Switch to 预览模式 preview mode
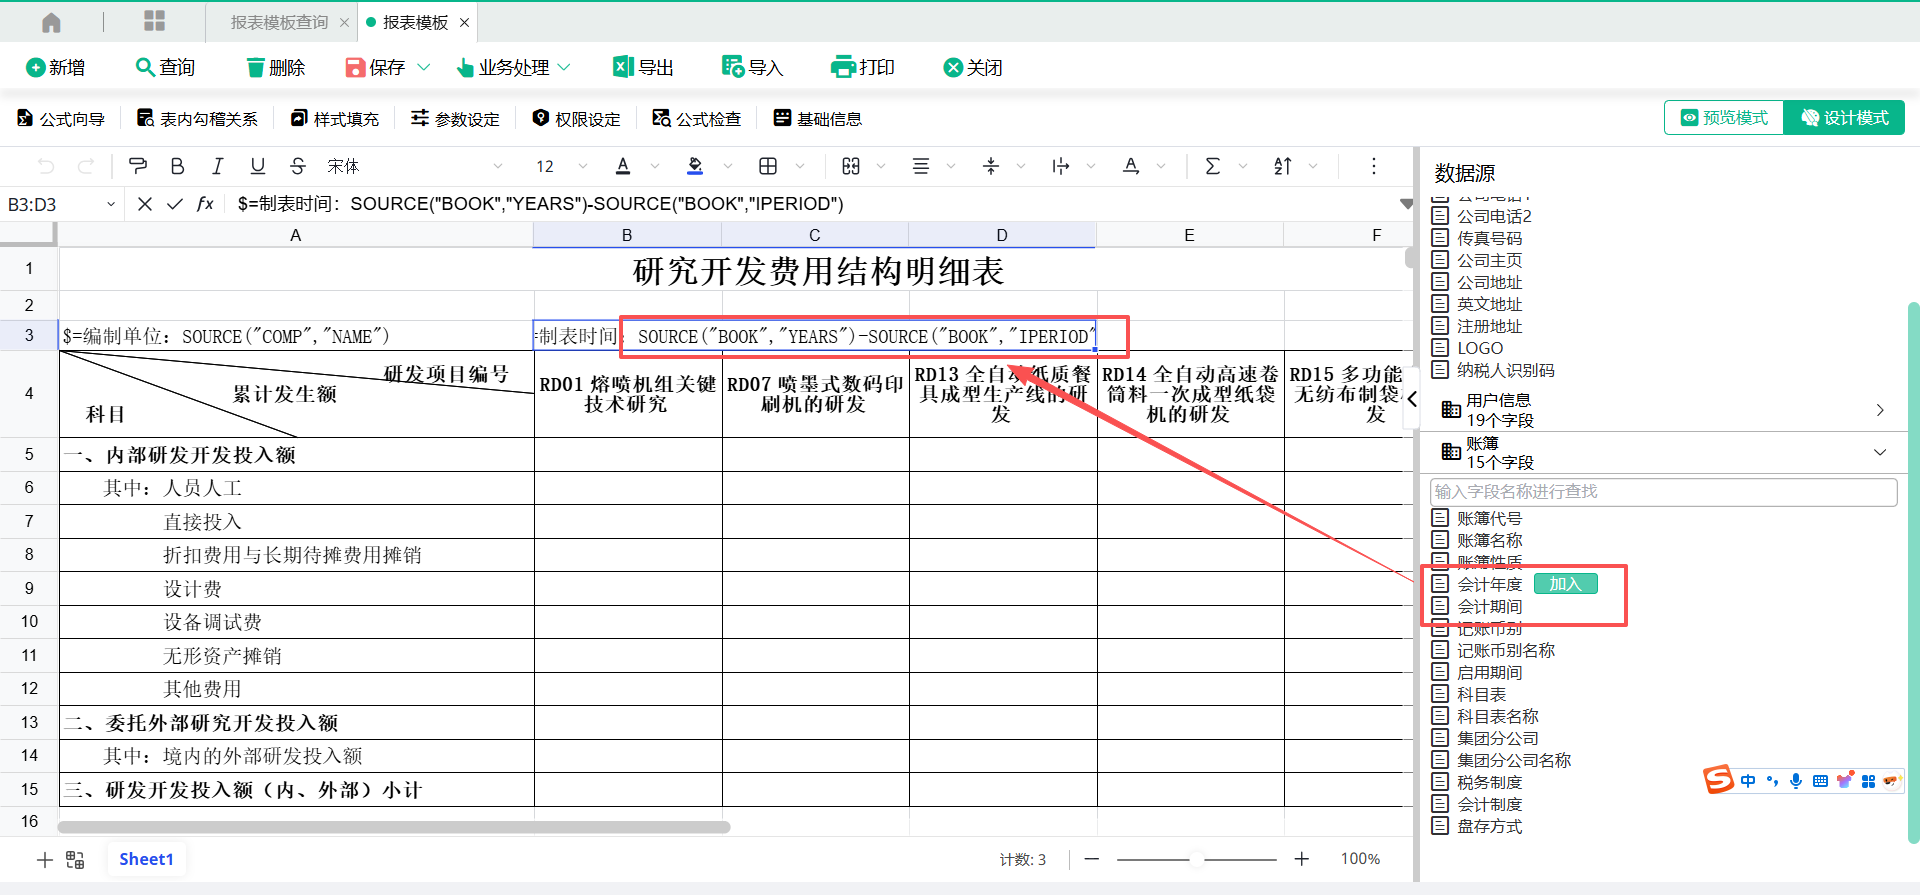The image size is (1920, 895). [1724, 118]
